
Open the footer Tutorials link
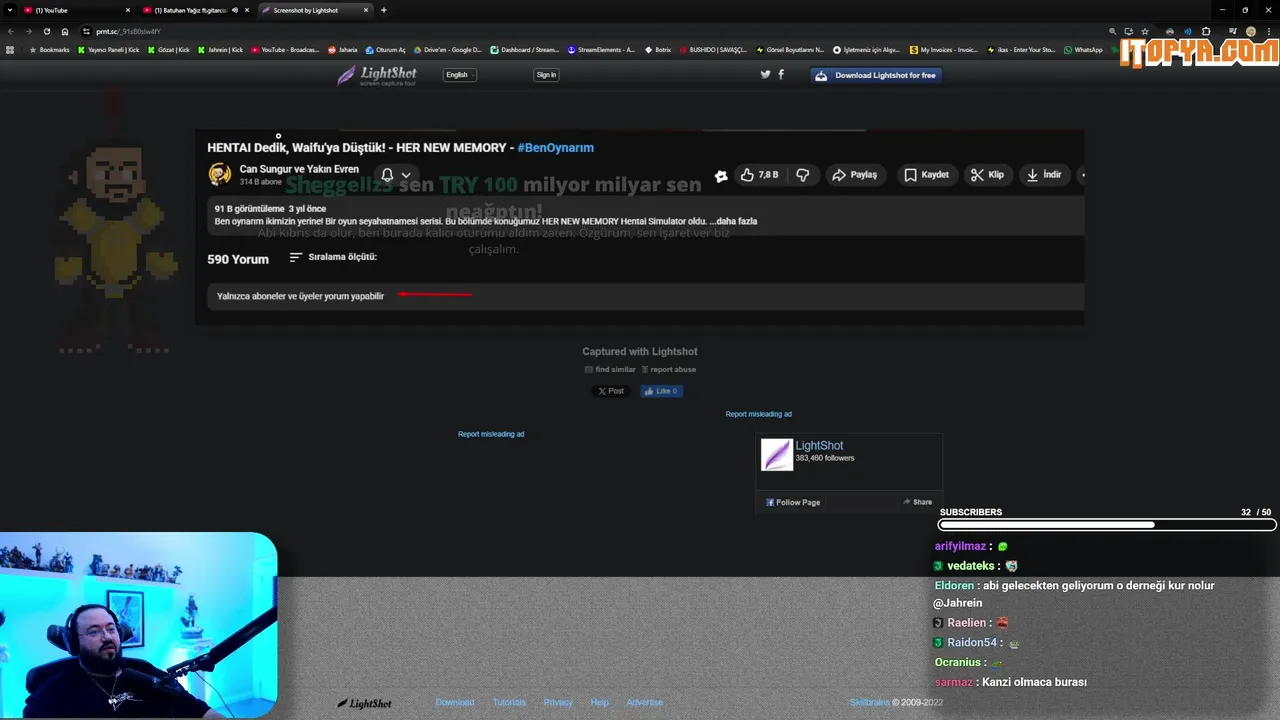[509, 702]
